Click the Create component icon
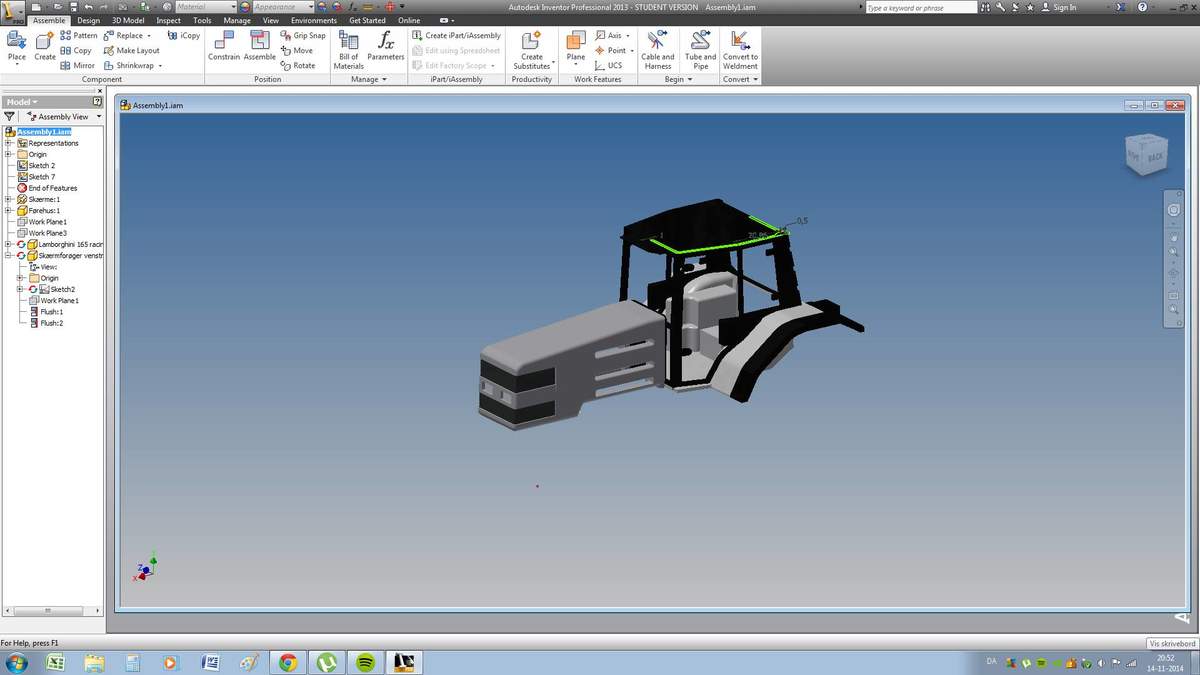Viewport: 1200px width, 675px height. click(x=45, y=46)
